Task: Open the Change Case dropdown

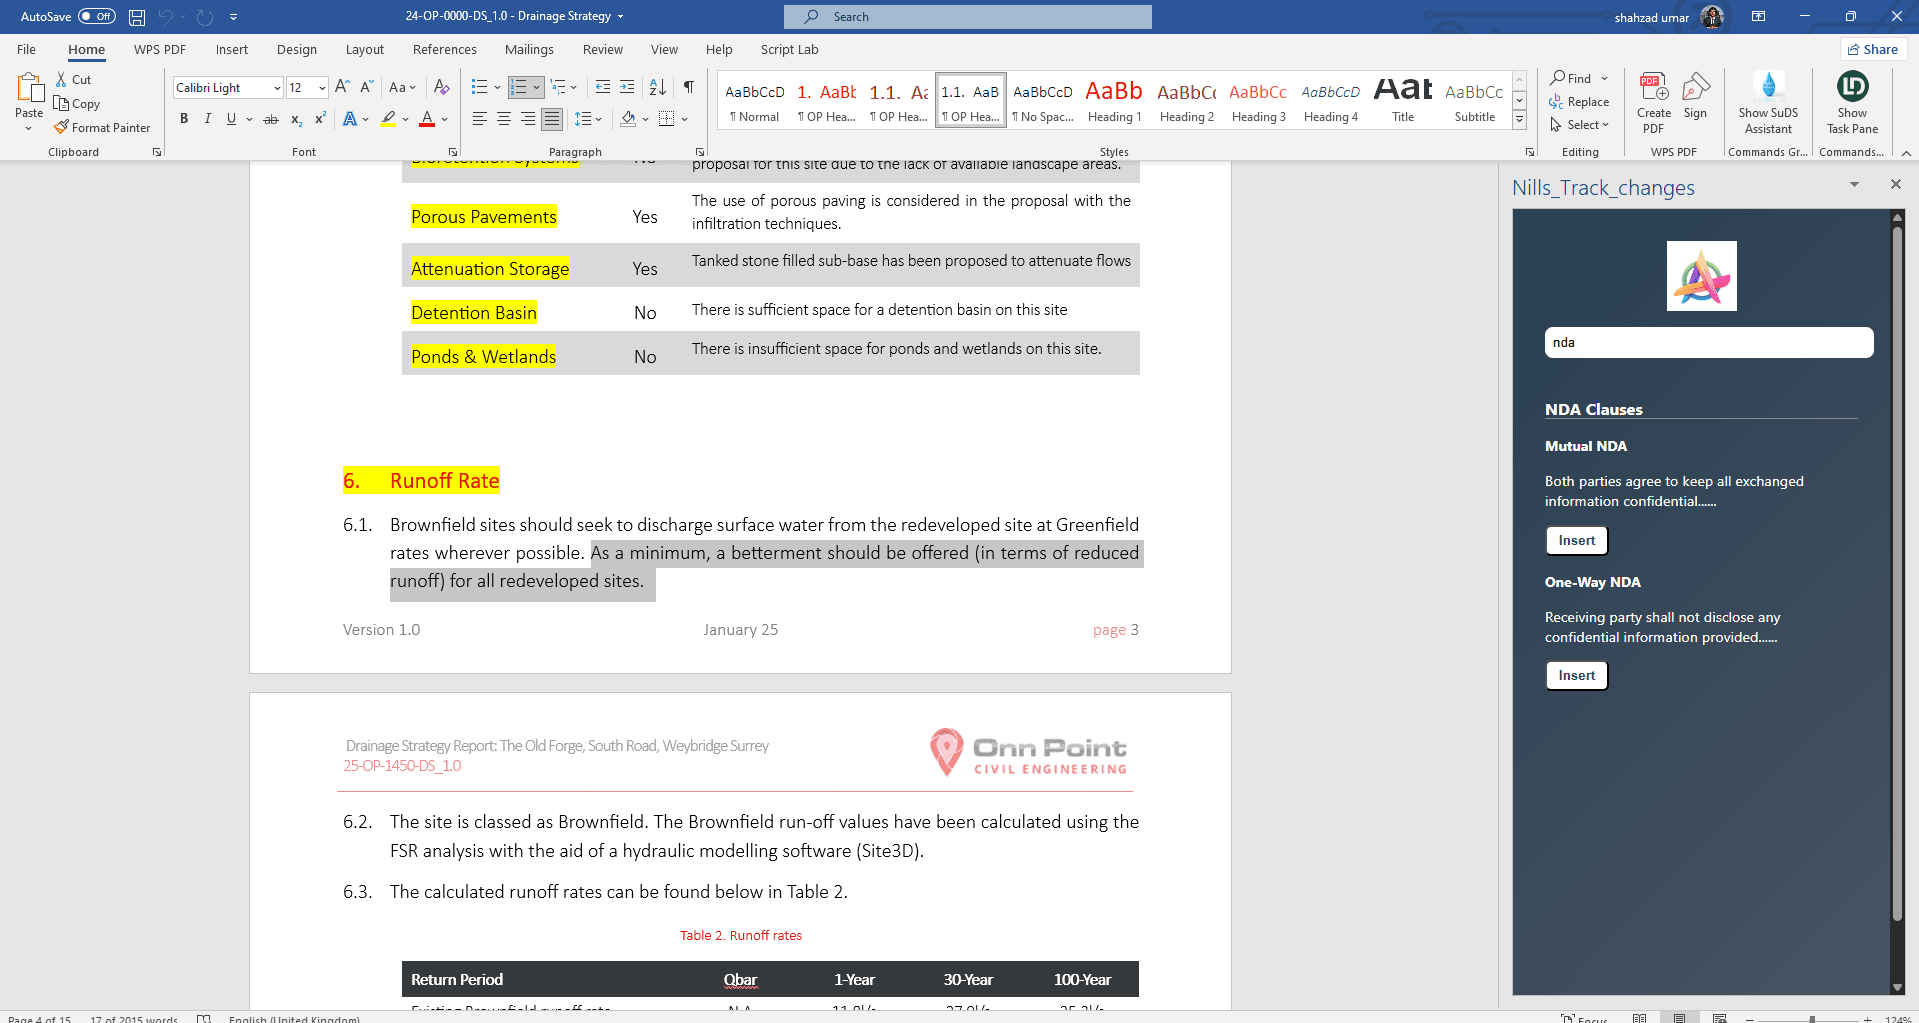Action: click(x=403, y=87)
